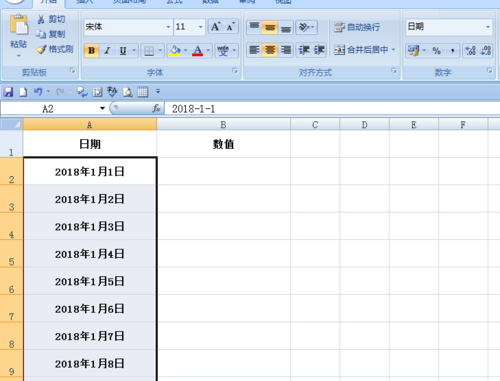Click the Paste clipboard icon
This screenshot has height=381, width=500.
pos(19,26)
